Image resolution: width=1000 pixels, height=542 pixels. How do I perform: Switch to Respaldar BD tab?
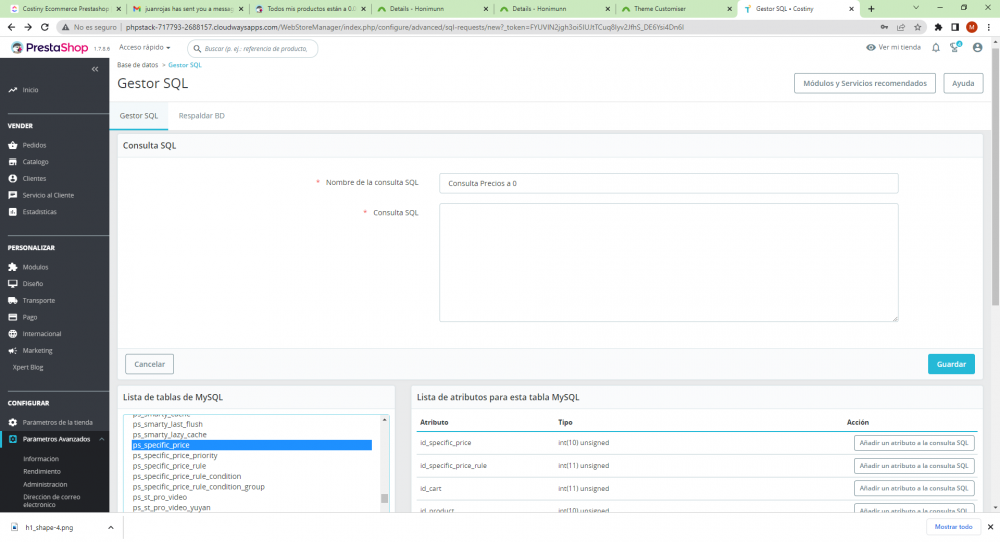point(202,116)
